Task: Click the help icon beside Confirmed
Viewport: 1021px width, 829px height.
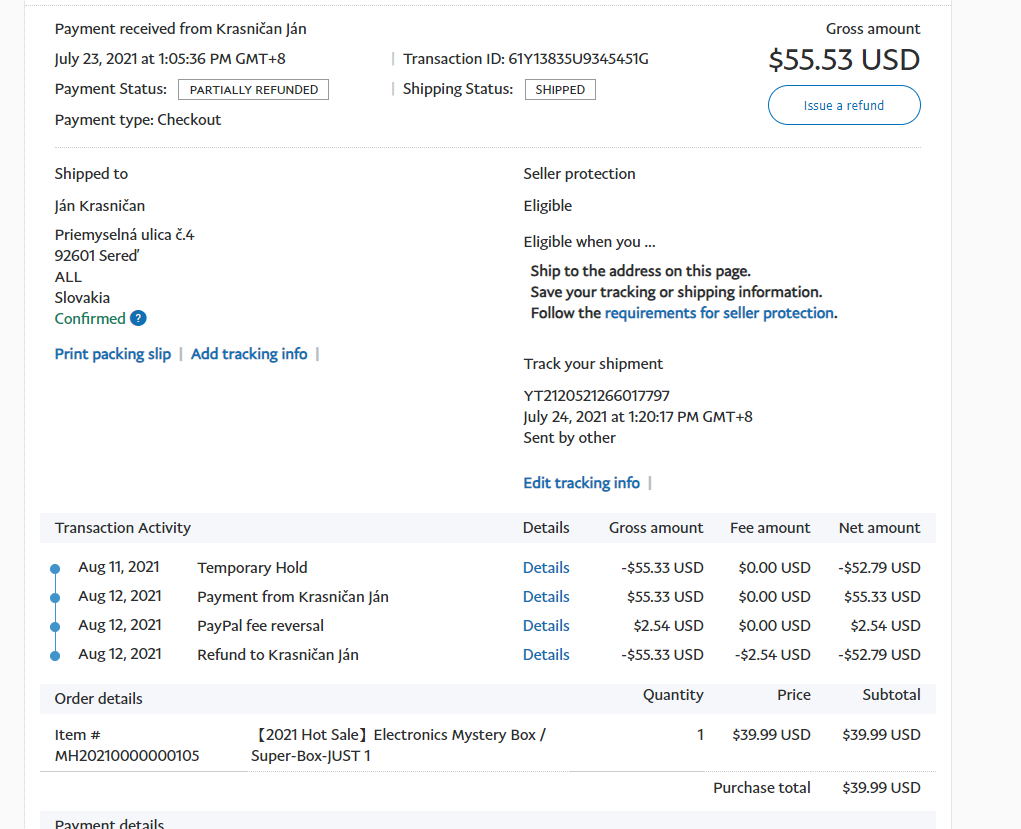Action: (x=138, y=319)
